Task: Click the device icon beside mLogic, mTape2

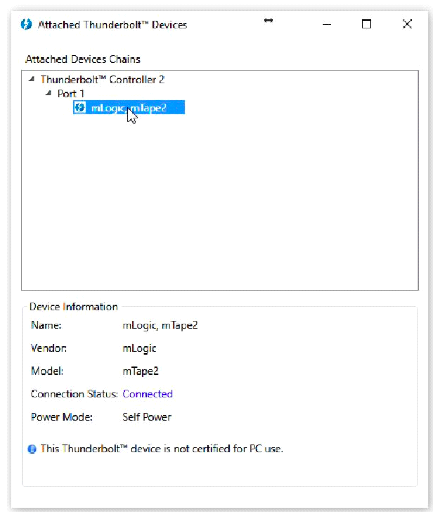Action: (x=80, y=107)
